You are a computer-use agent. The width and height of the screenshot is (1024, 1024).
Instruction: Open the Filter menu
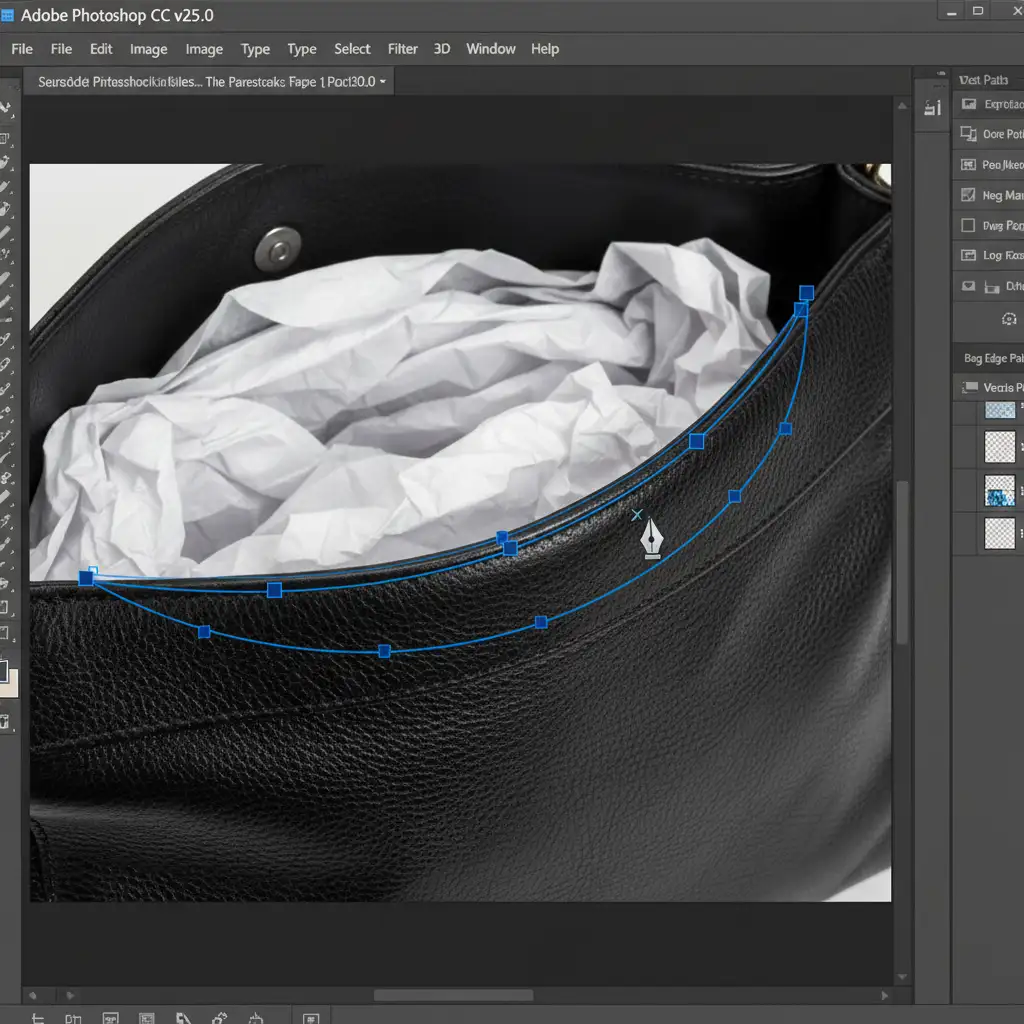(x=402, y=49)
